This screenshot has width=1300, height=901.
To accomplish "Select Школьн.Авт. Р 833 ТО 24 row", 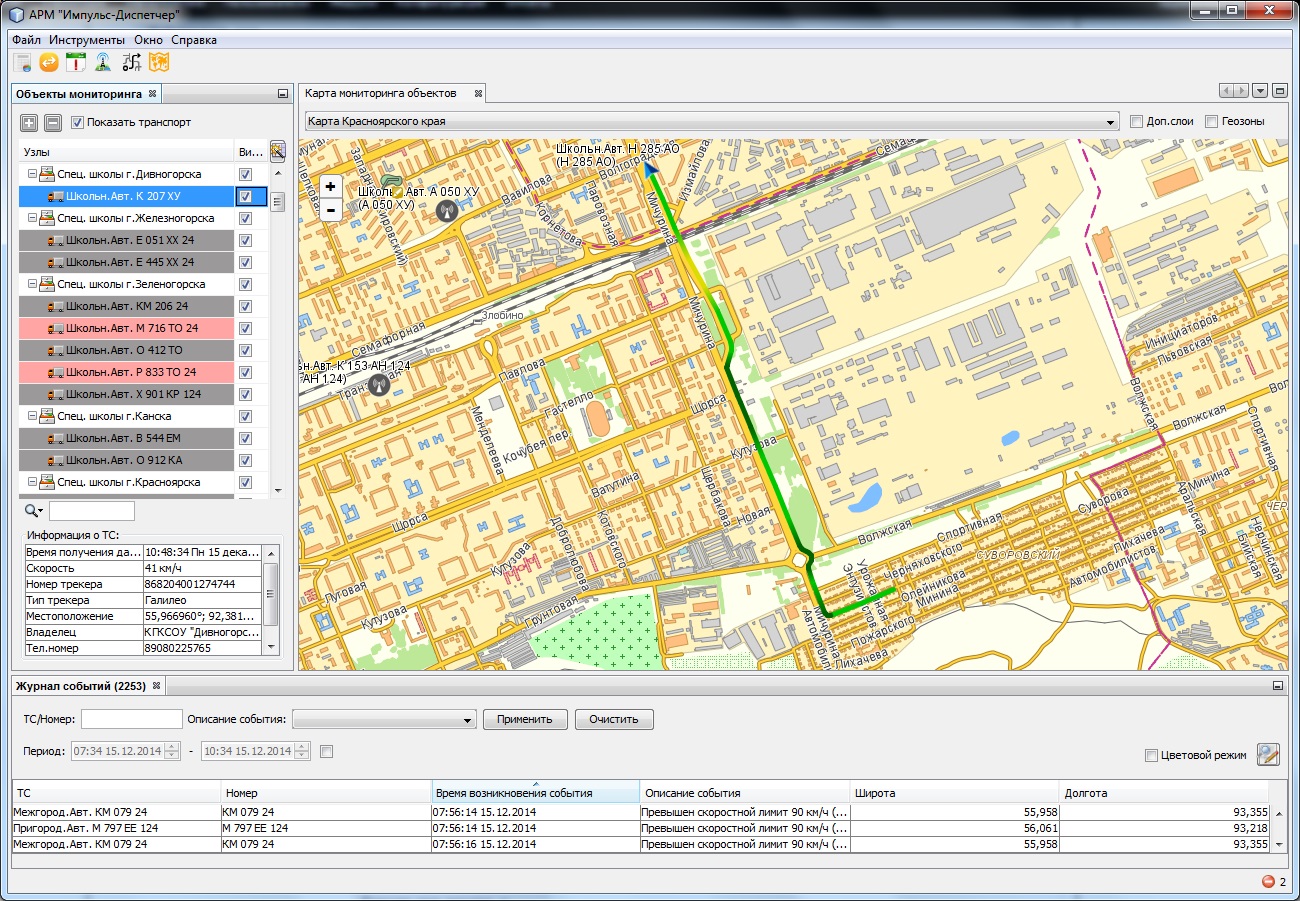I will click(126, 372).
